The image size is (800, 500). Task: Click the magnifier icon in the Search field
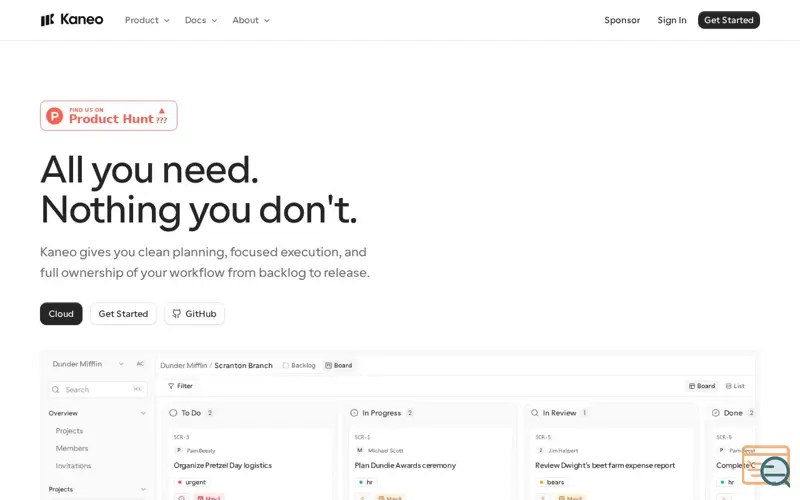point(56,389)
